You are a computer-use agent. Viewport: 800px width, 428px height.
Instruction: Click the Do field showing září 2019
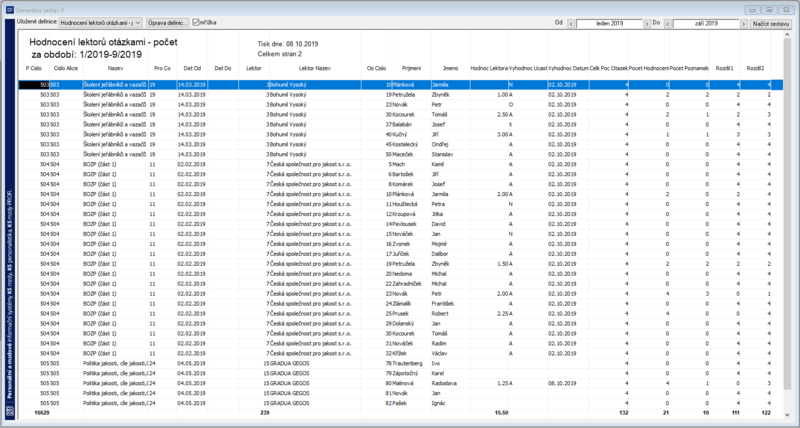point(706,24)
